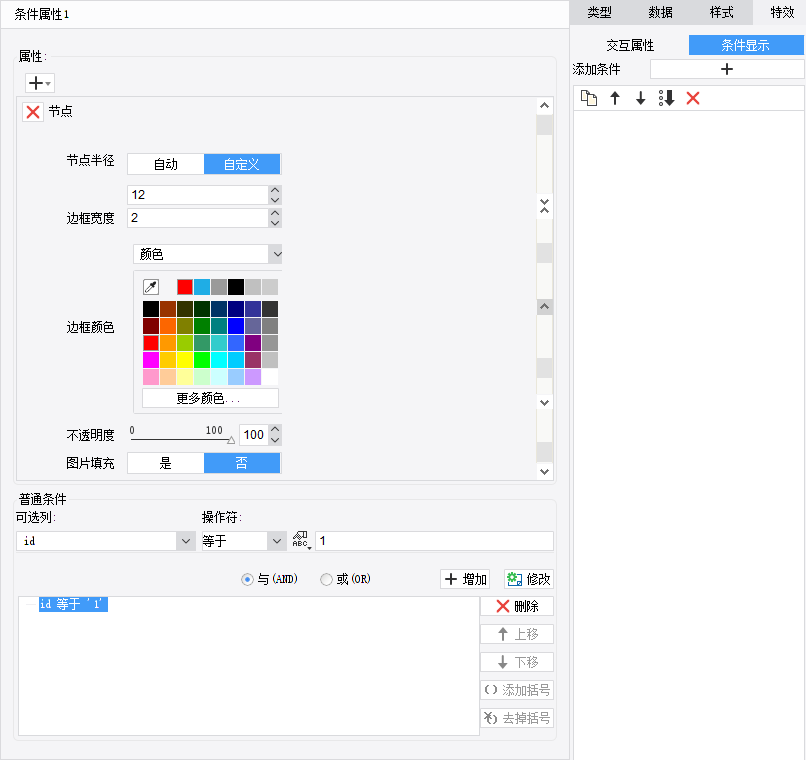Click the property panel scroll up arrow

(544, 105)
